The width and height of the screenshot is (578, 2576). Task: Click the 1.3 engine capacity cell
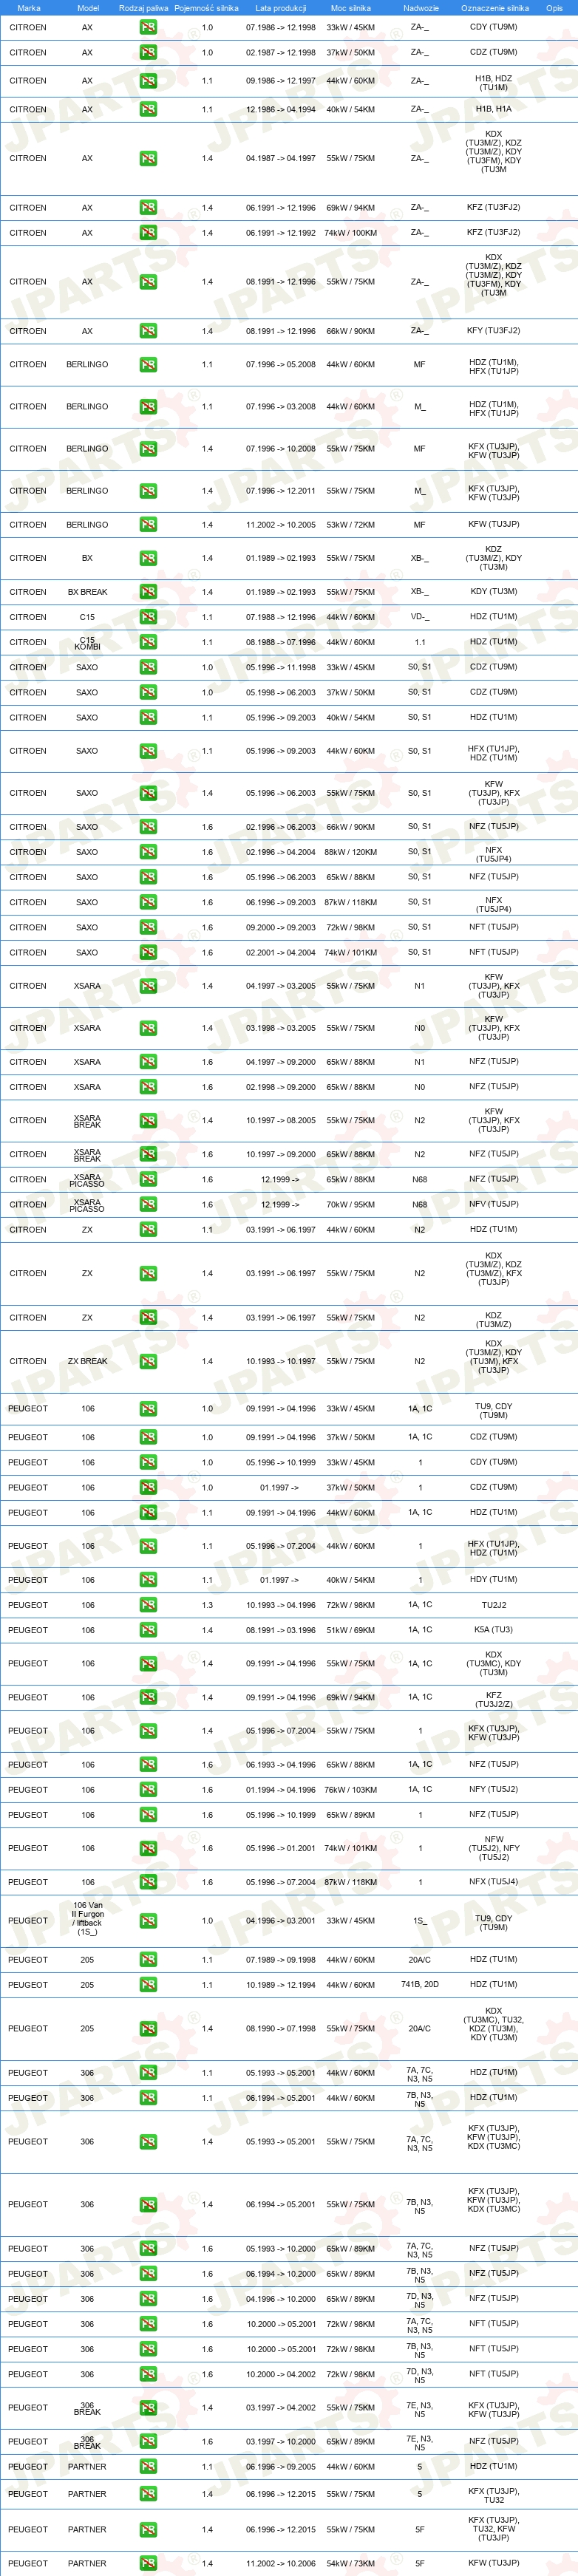point(207,1605)
